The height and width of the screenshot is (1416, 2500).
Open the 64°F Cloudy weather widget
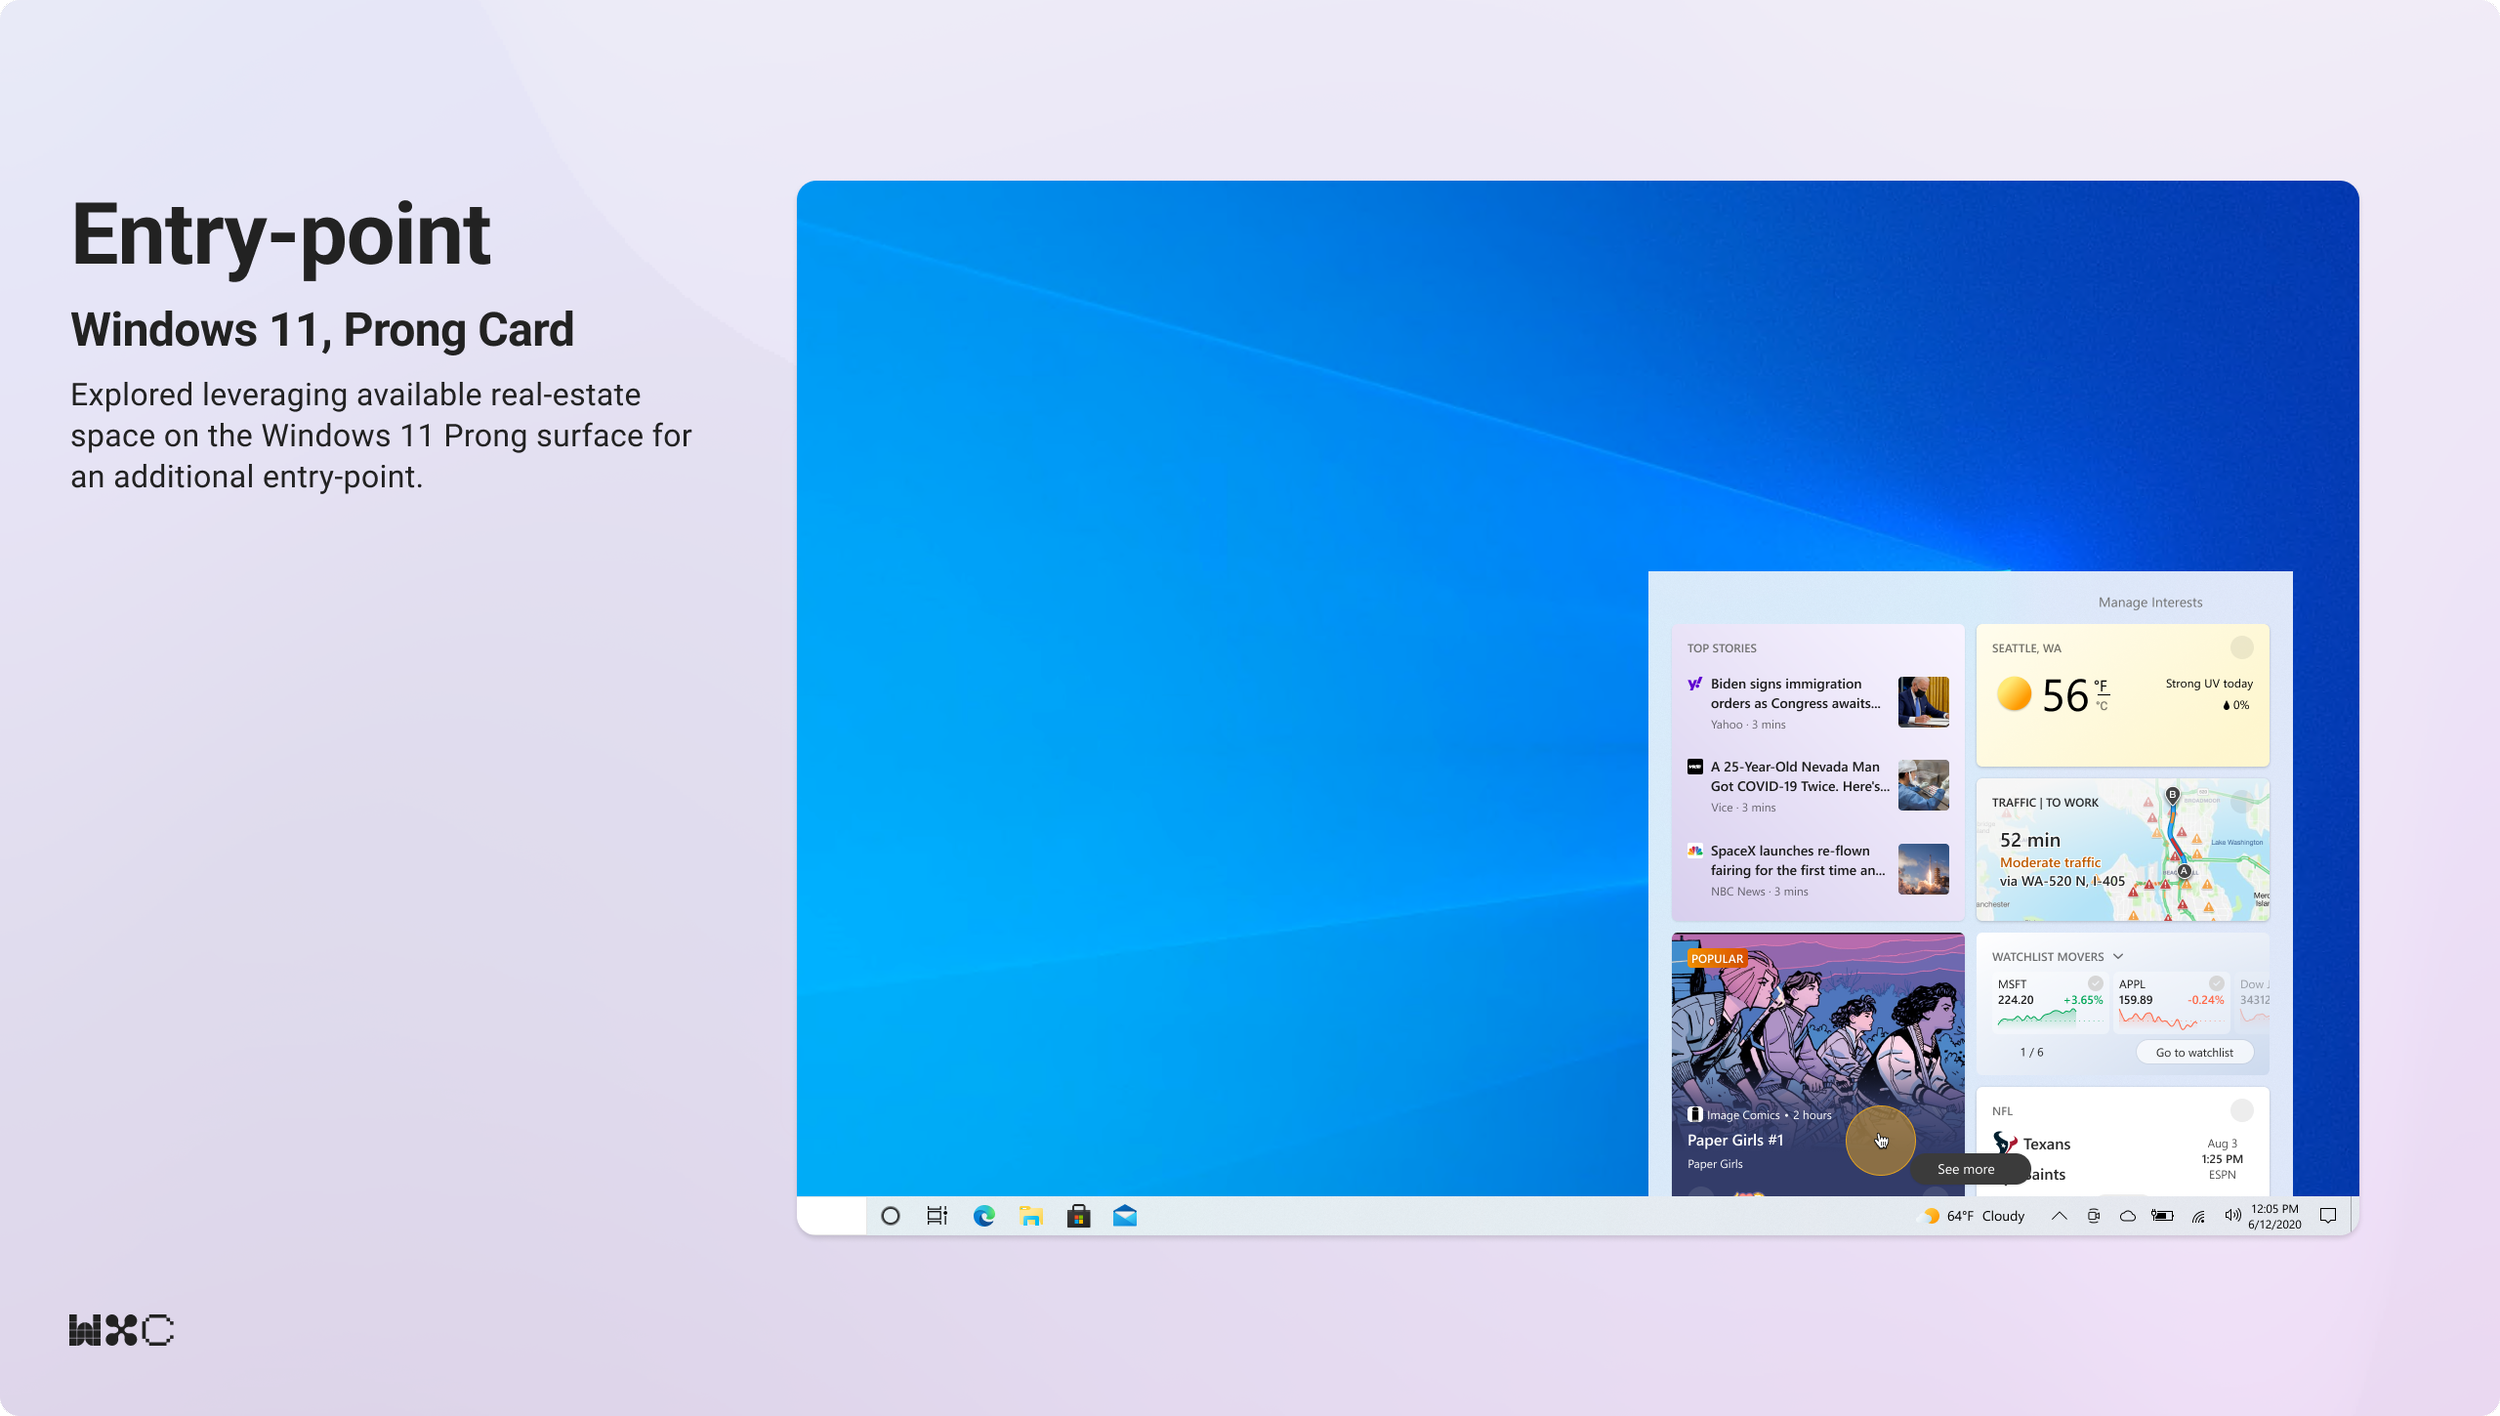[1975, 1216]
